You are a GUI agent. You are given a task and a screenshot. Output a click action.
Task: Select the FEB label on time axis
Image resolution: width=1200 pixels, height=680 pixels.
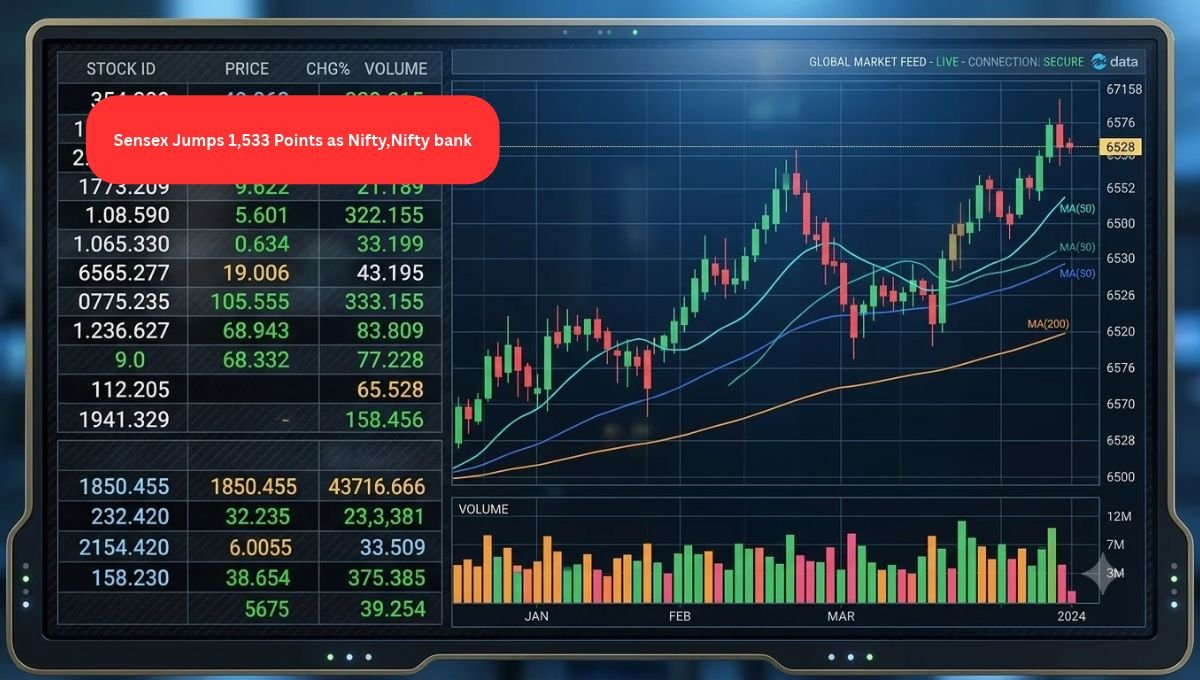click(680, 616)
